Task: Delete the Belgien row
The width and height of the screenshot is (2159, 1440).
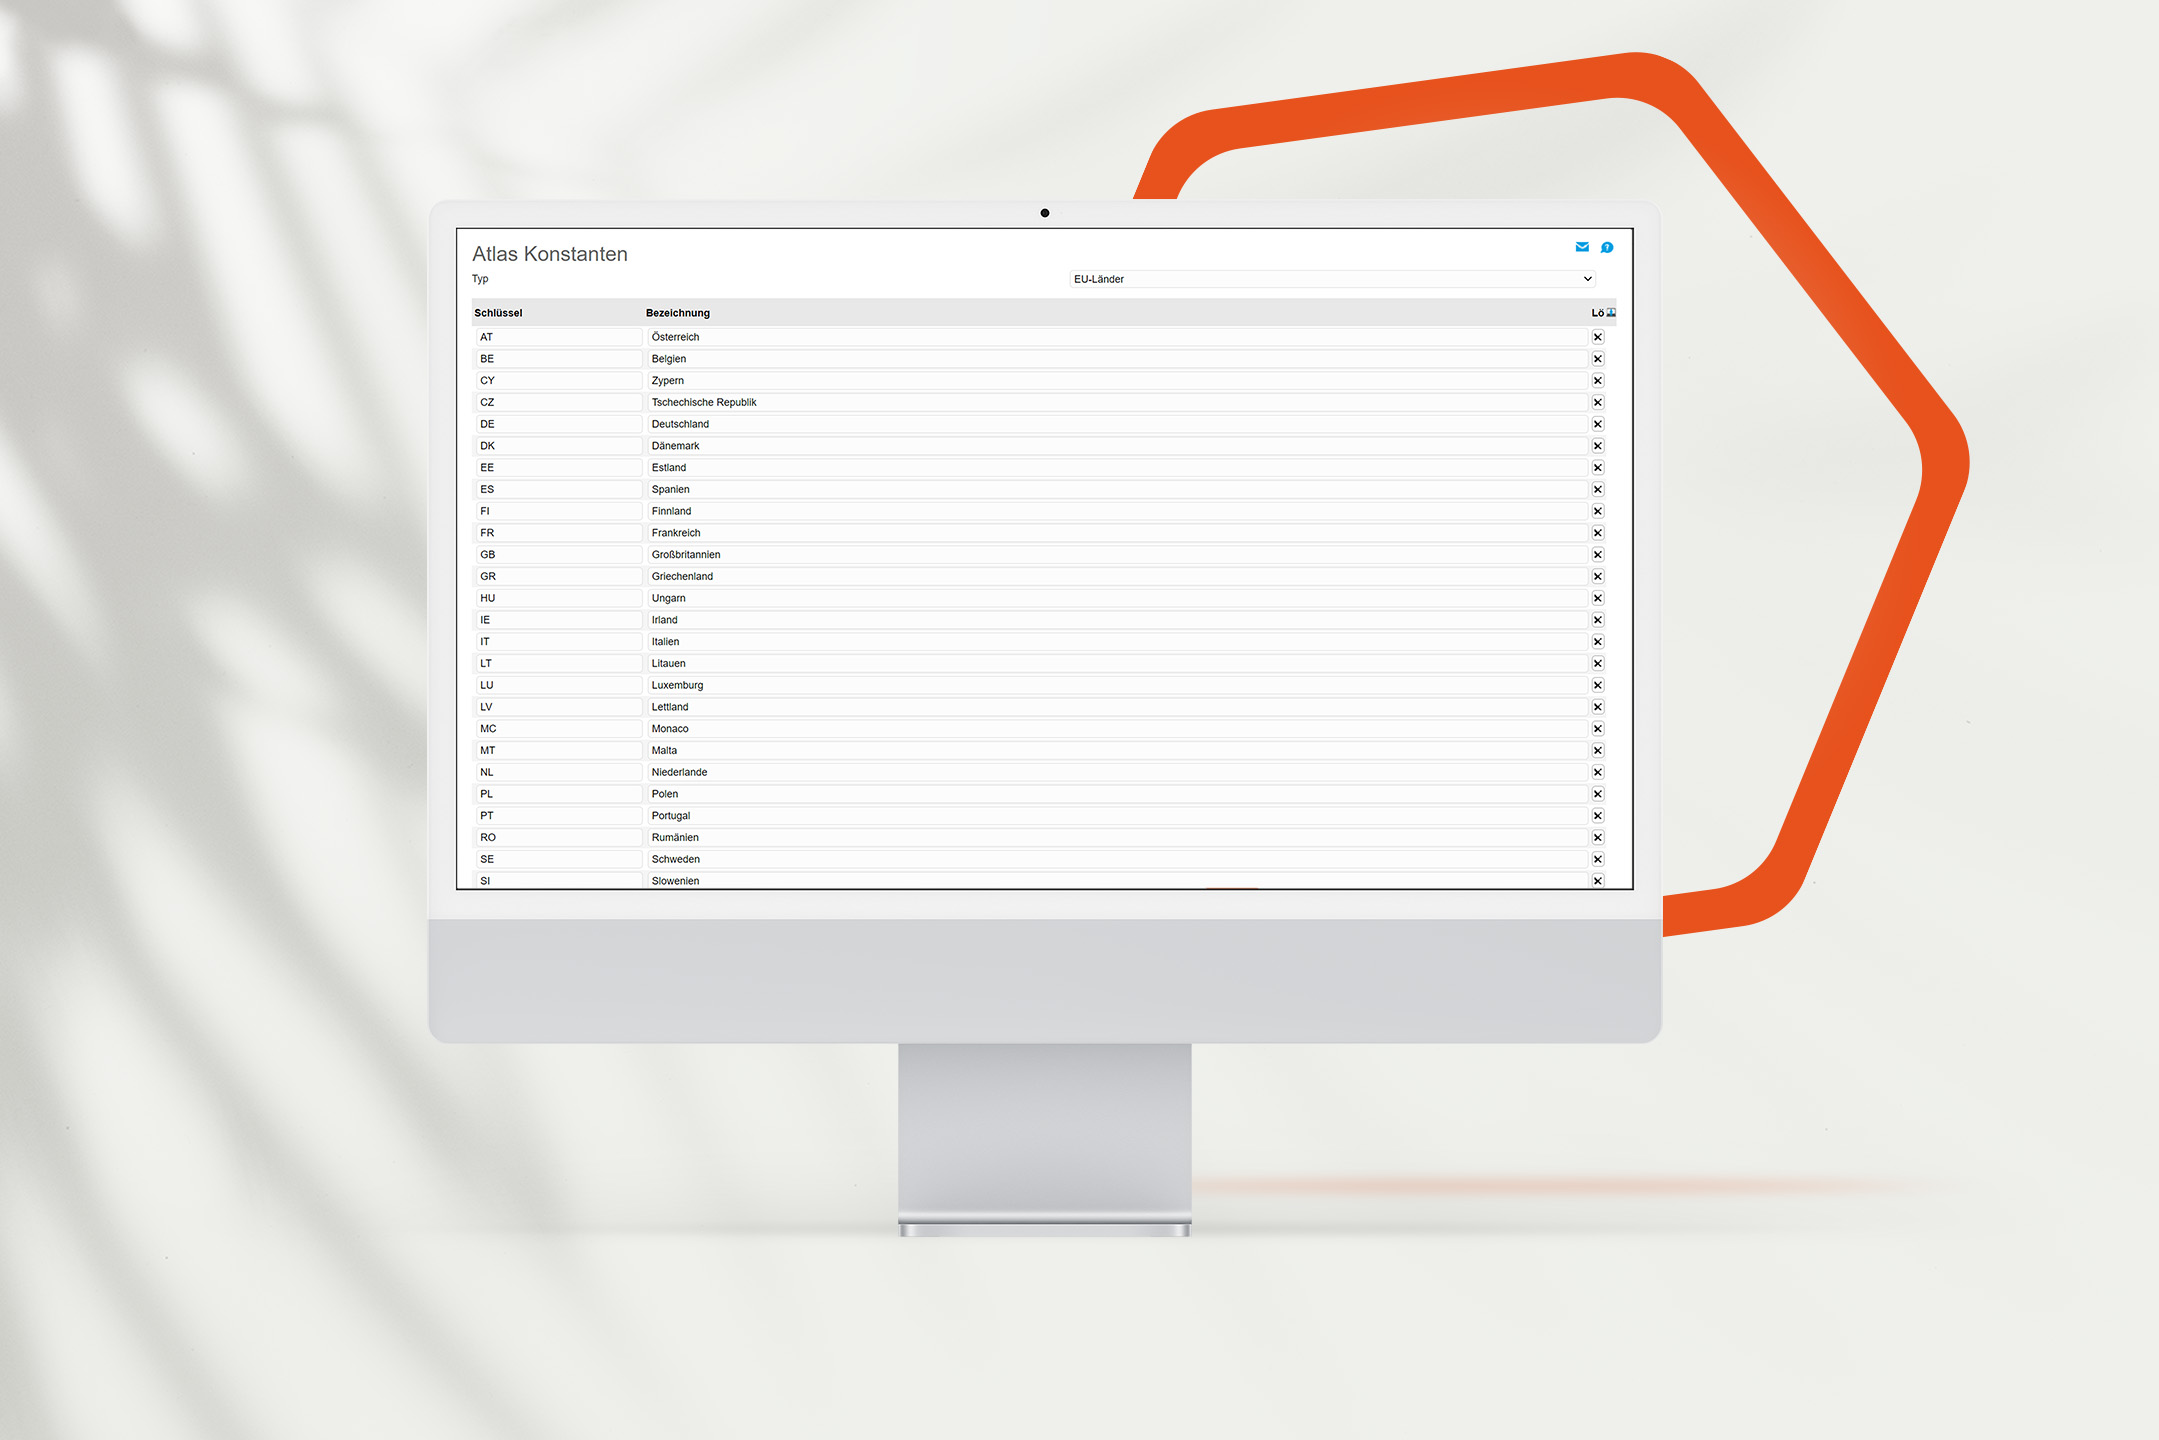Action: tap(1598, 359)
